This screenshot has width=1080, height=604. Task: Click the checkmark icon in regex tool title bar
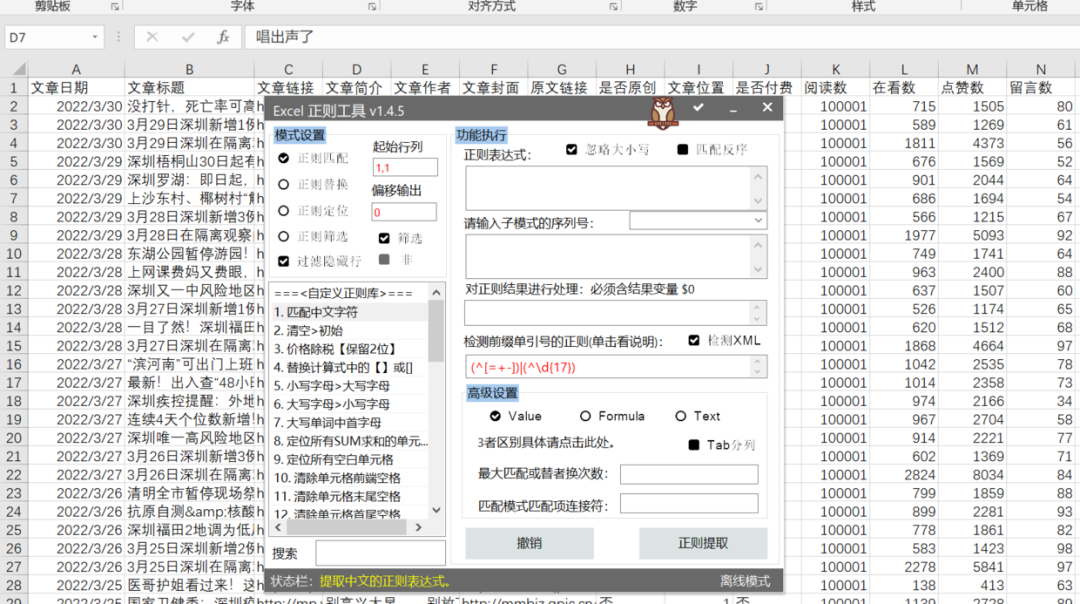(698, 107)
